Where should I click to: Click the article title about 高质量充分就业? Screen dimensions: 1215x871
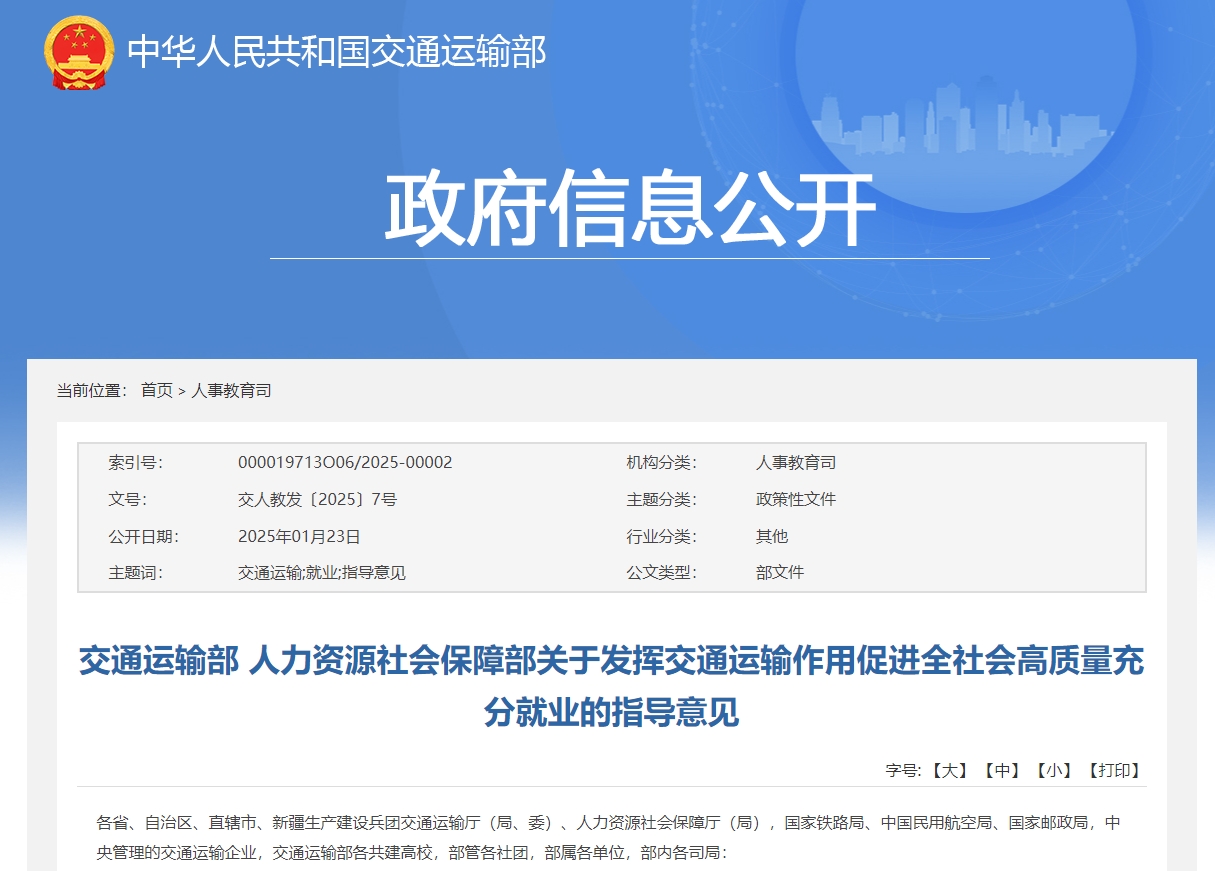point(611,686)
